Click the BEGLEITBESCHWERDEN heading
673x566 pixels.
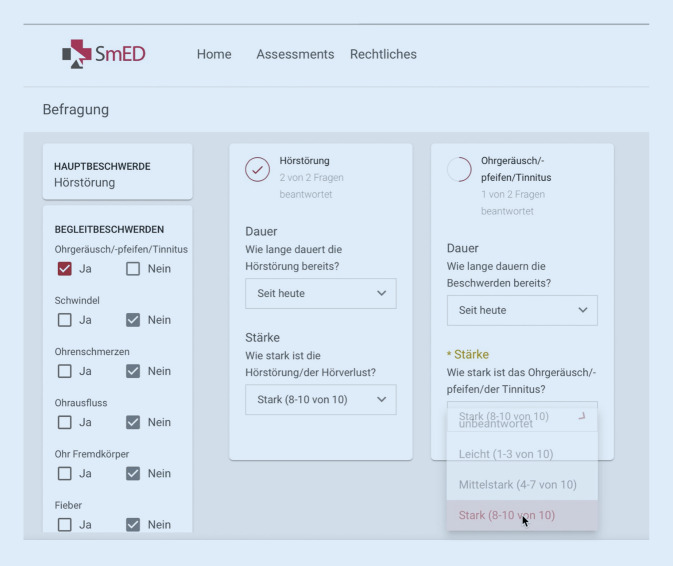(x=109, y=230)
